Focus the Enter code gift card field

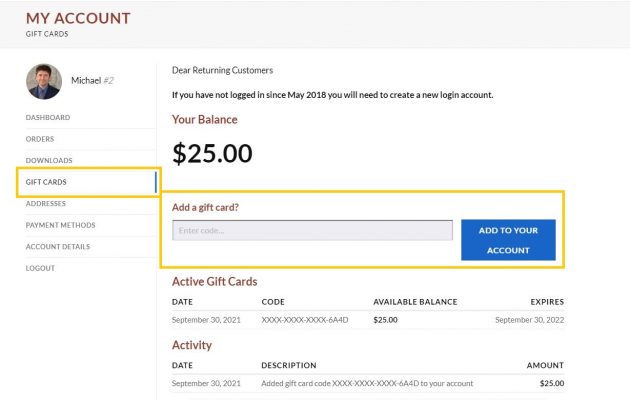pos(312,230)
